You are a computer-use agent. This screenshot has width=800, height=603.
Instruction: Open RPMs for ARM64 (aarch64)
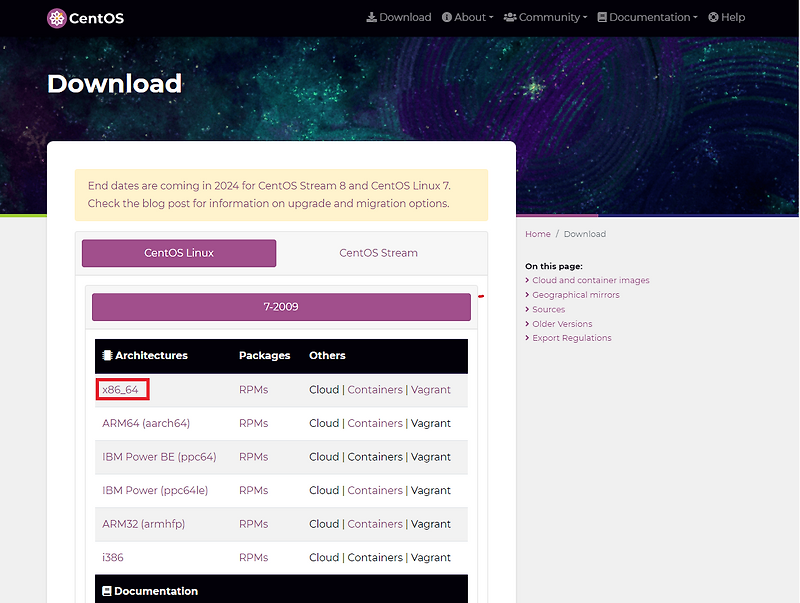coord(254,423)
